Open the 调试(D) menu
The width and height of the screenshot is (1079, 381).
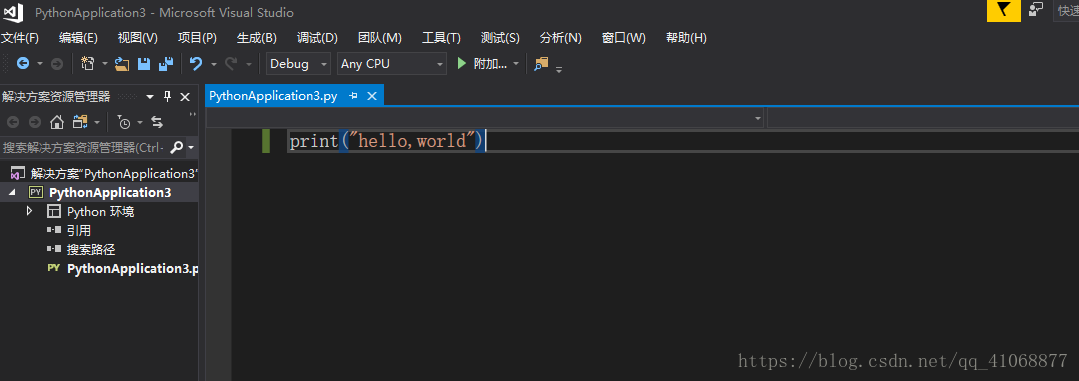point(317,38)
